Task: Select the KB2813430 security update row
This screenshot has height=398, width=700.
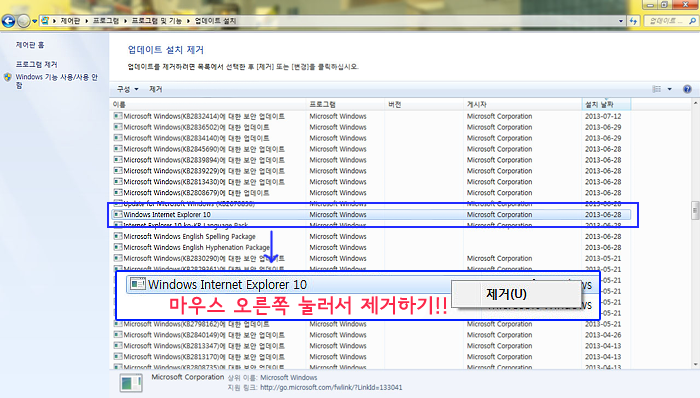Action: [371, 182]
